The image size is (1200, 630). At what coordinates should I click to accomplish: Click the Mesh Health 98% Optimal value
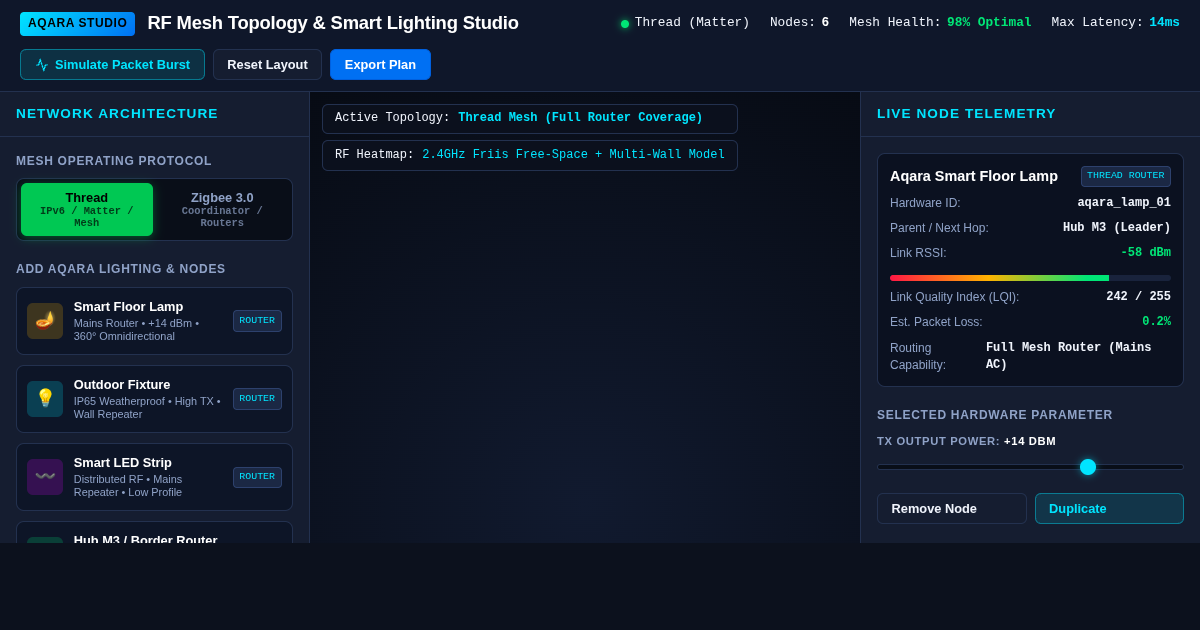click(x=989, y=23)
